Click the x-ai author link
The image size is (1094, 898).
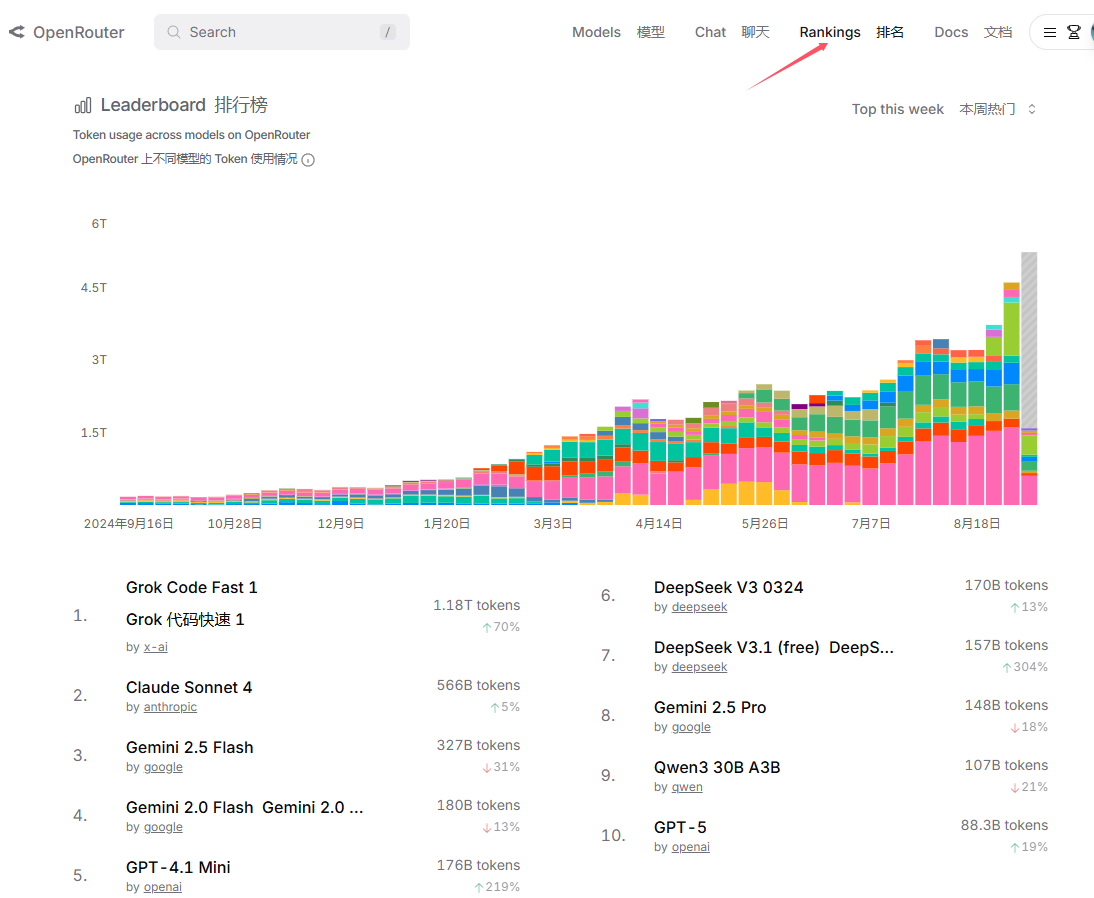click(x=155, y=647)
